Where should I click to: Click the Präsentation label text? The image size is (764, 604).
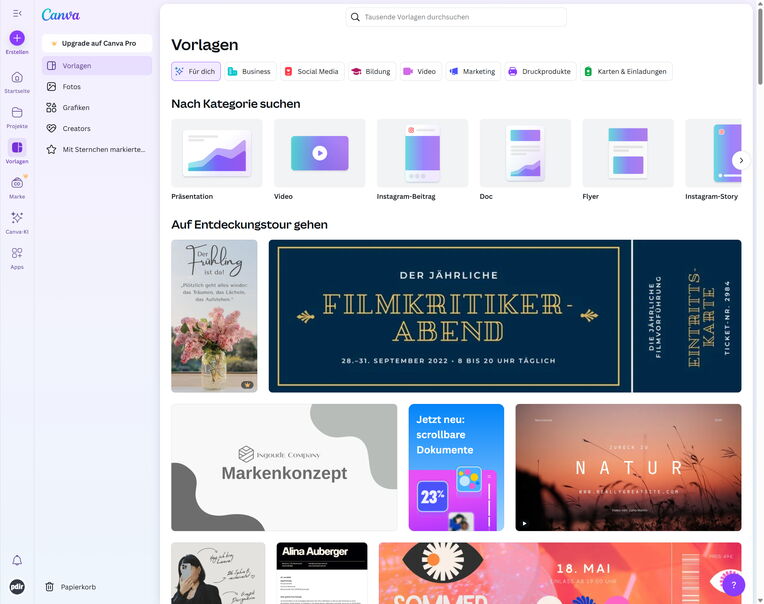click(x=192, y=196)
